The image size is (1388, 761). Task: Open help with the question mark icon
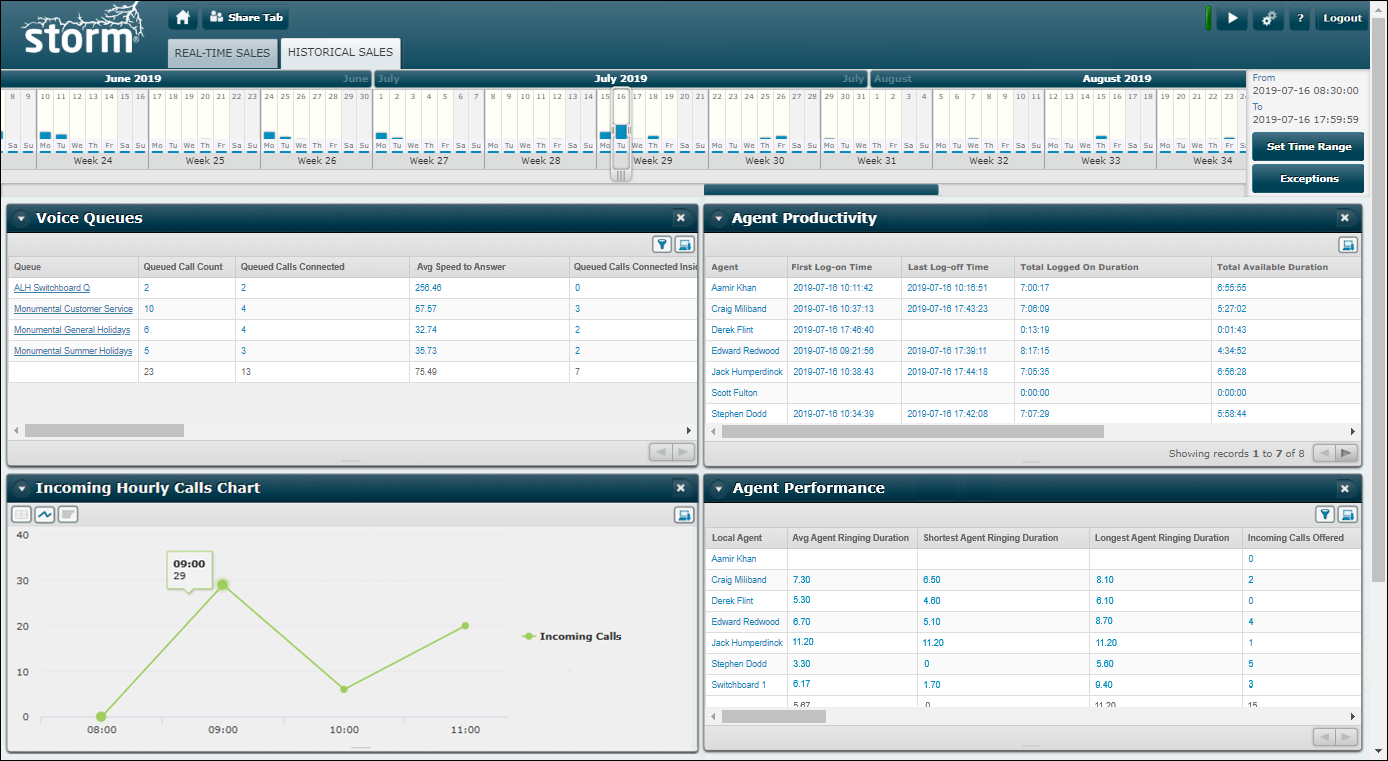[x=1300, y=18]
